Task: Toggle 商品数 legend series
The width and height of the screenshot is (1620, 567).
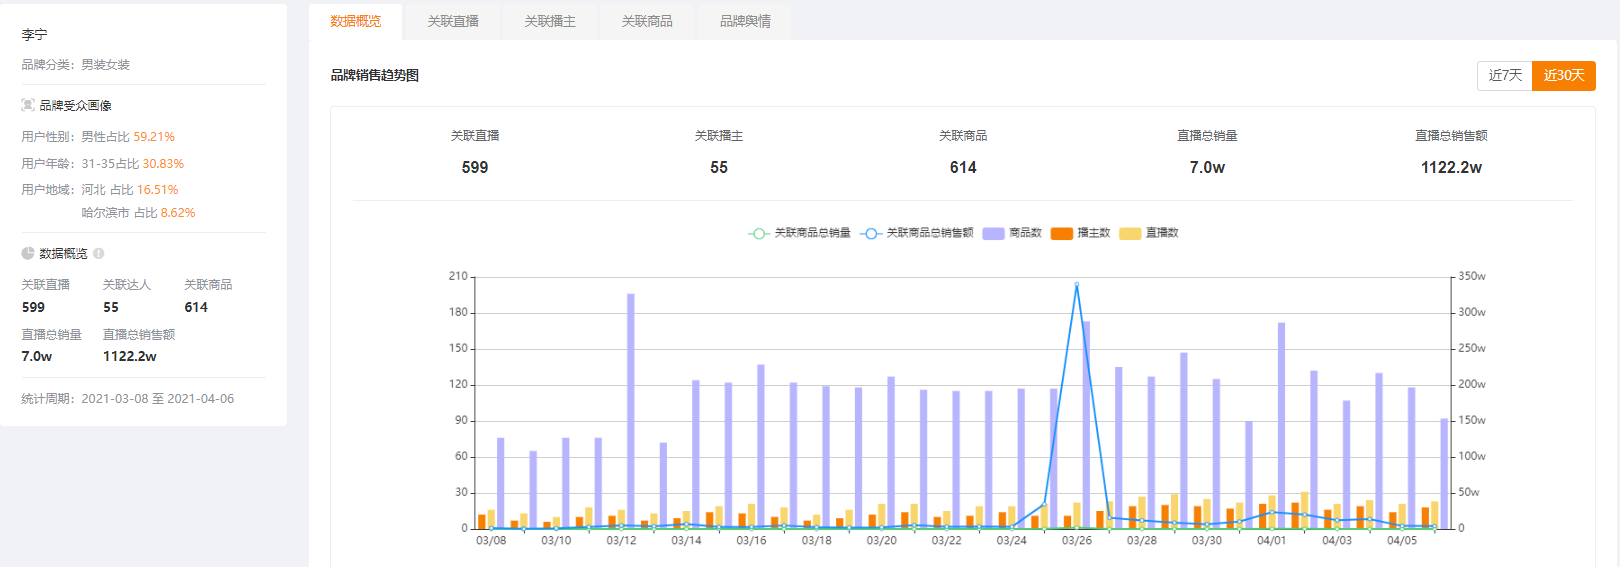Action: point(1012,233)
